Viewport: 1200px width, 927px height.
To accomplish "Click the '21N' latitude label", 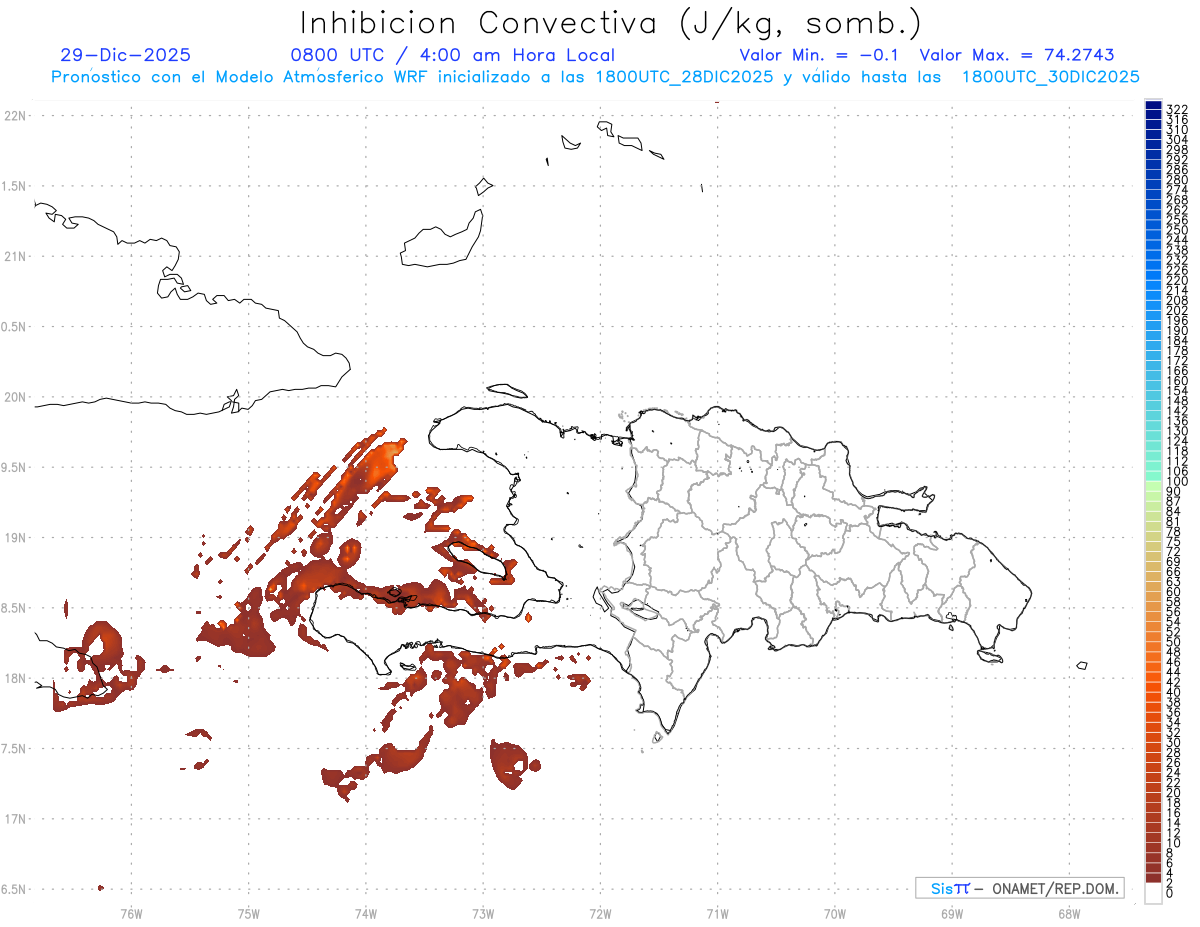I will 14,257.
